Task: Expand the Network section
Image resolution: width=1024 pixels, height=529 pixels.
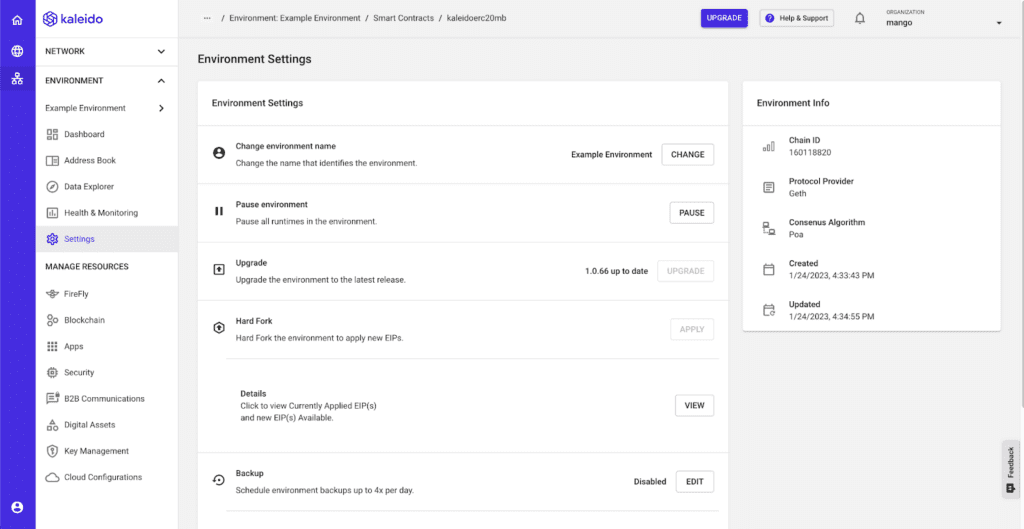Action: (161, 51)
